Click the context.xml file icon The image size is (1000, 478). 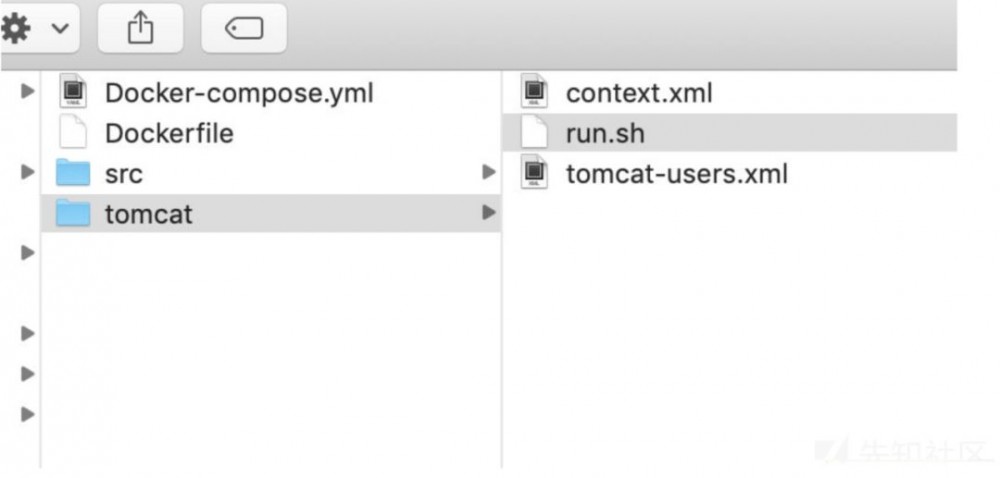(535, 93)
